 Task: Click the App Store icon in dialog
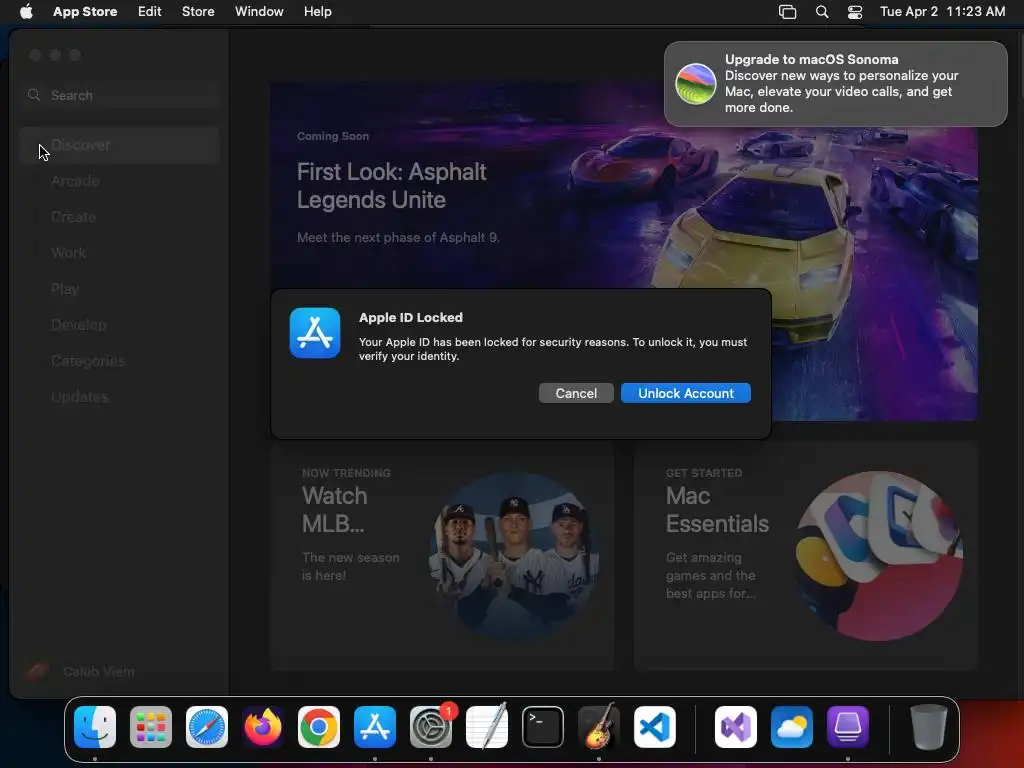[x=315, y=333]
